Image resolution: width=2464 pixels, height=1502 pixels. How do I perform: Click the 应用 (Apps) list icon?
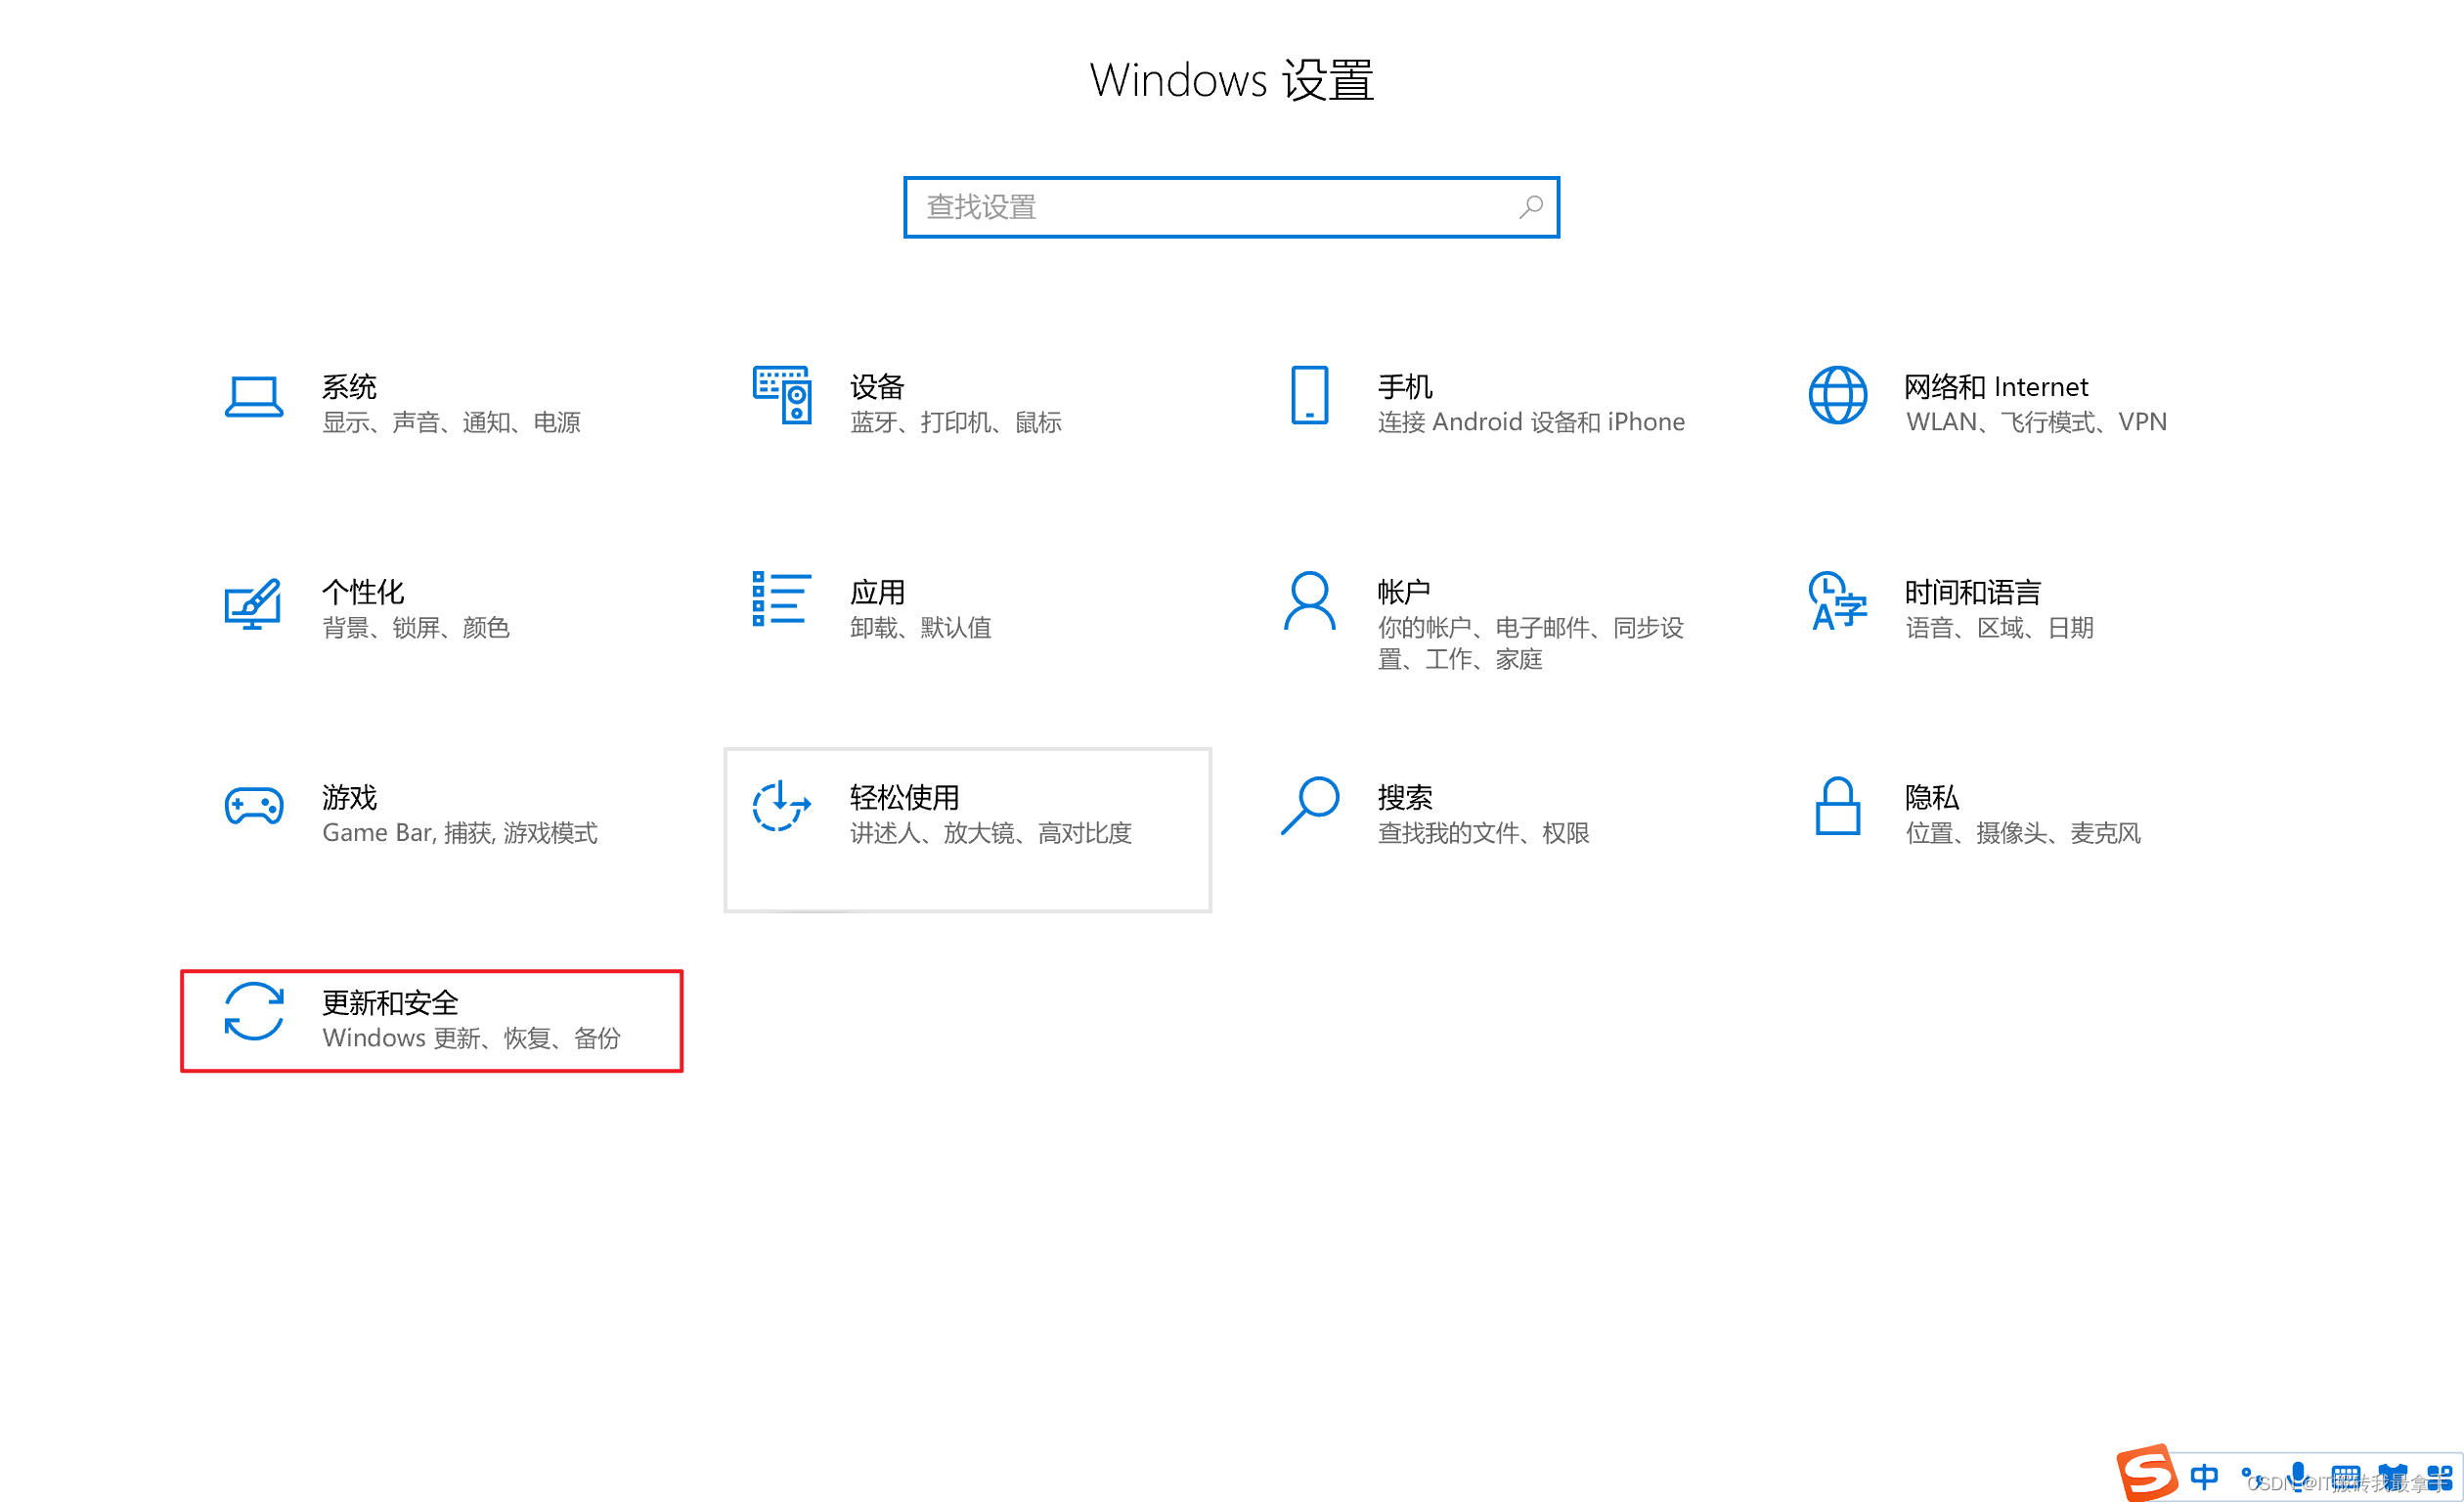coord(782,600)
